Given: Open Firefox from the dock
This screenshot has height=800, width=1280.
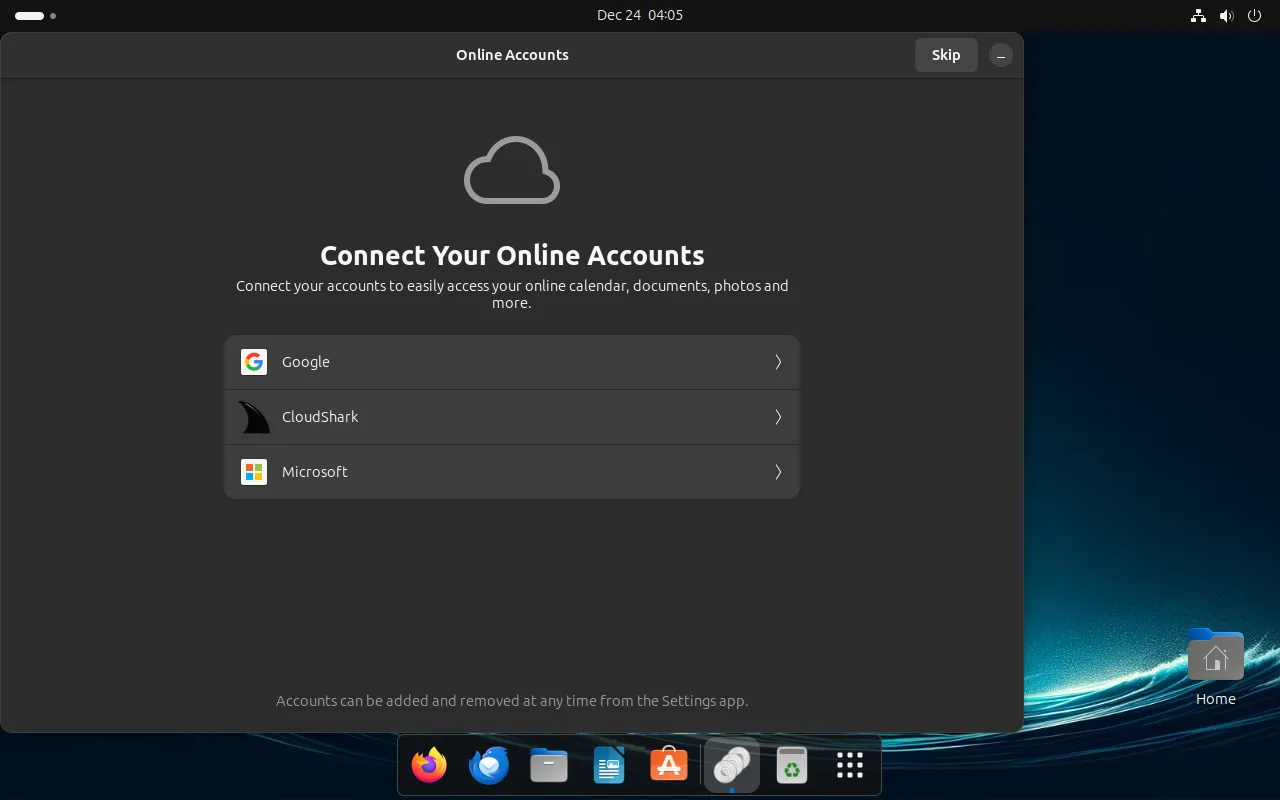Looking at the screenshot, I should pyautogui.click(x=429, y=766).
